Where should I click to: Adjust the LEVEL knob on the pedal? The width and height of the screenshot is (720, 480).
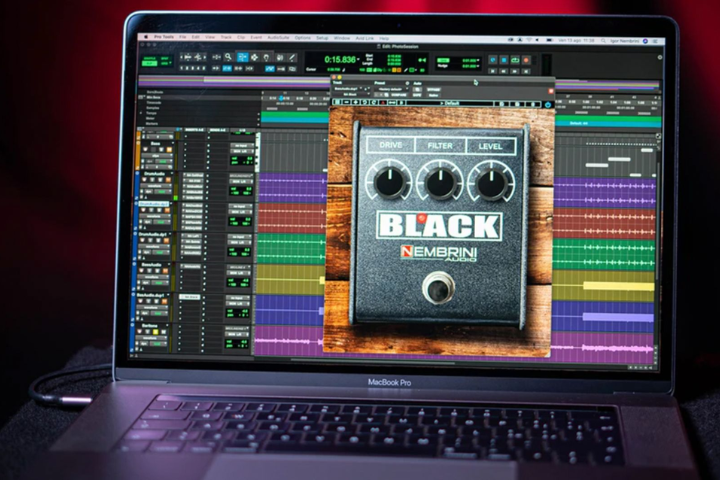click(x=490, y=182)
